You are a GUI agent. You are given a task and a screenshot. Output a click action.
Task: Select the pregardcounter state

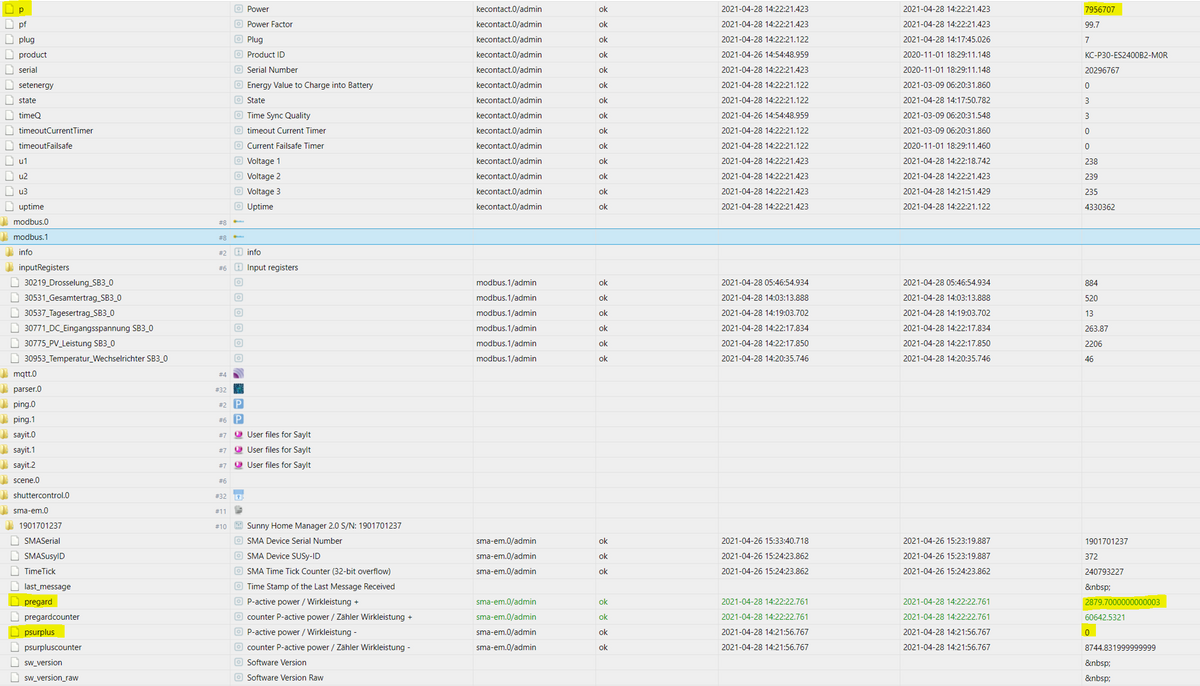(x=52, y=617)
